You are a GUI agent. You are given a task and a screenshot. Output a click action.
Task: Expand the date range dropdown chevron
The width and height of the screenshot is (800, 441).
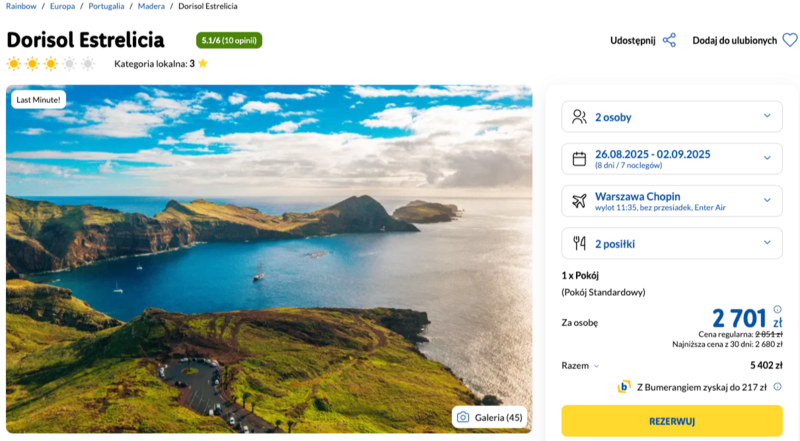coord(767,158)
